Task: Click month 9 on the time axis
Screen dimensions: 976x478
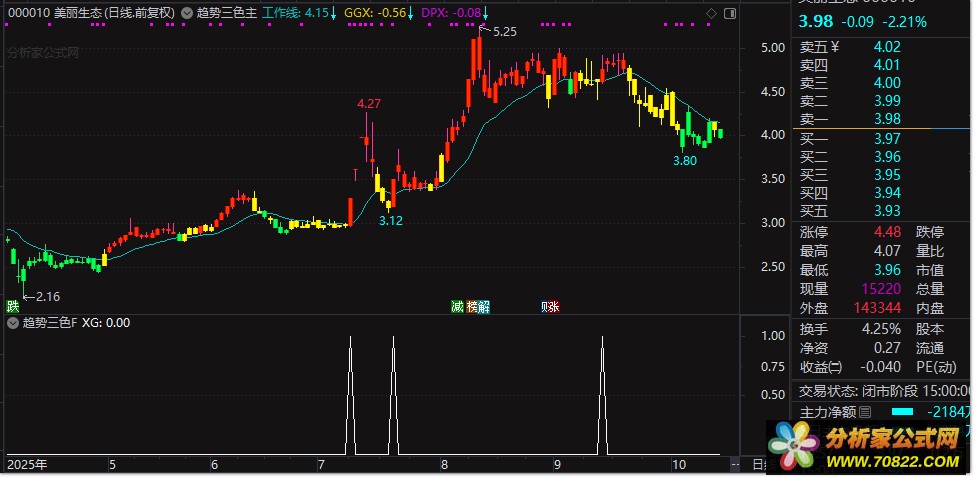Action: click(556, 465)
